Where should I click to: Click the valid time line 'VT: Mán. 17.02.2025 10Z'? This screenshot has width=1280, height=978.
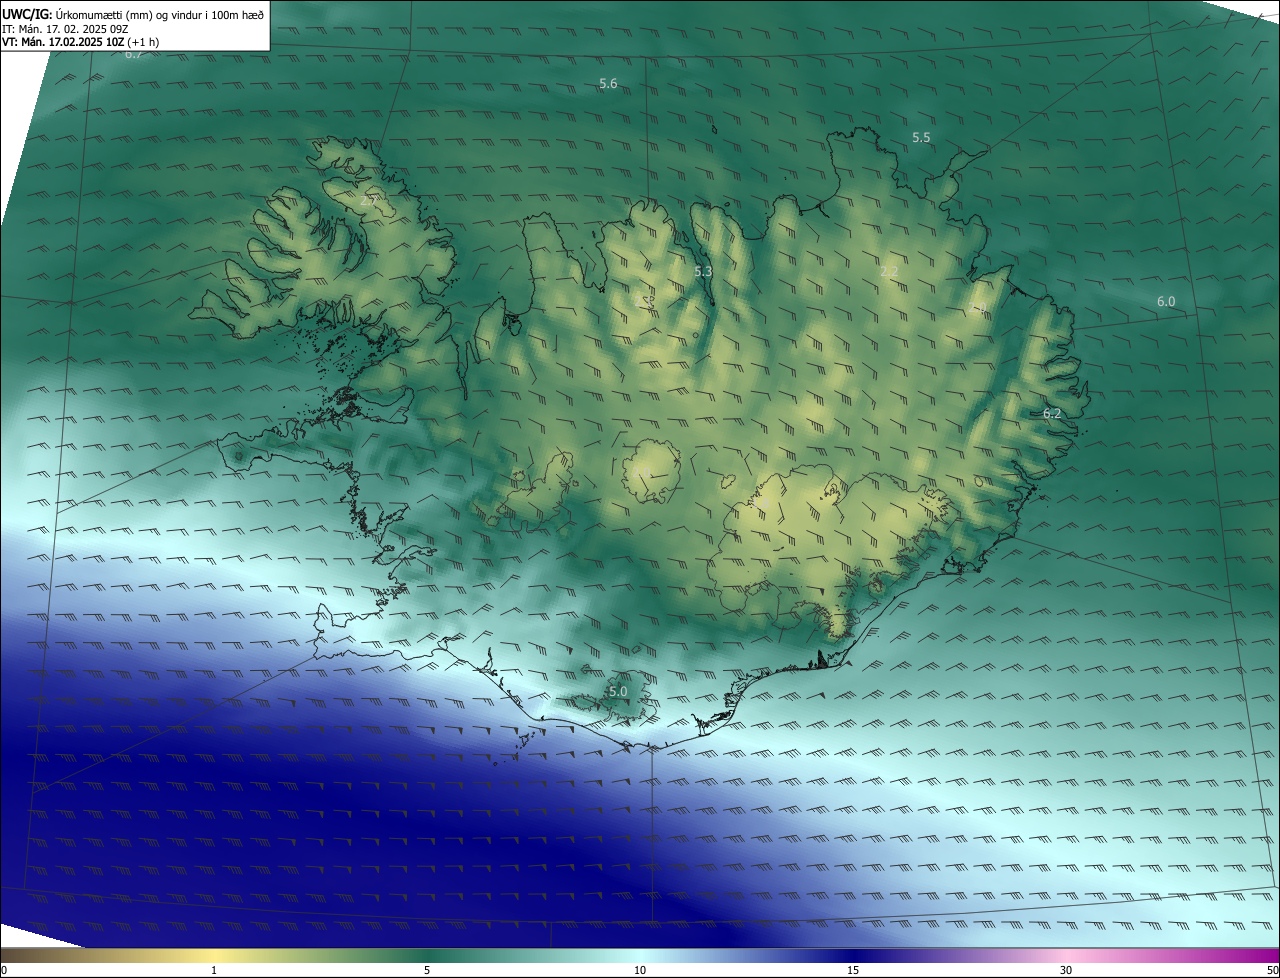click(63, 42)
